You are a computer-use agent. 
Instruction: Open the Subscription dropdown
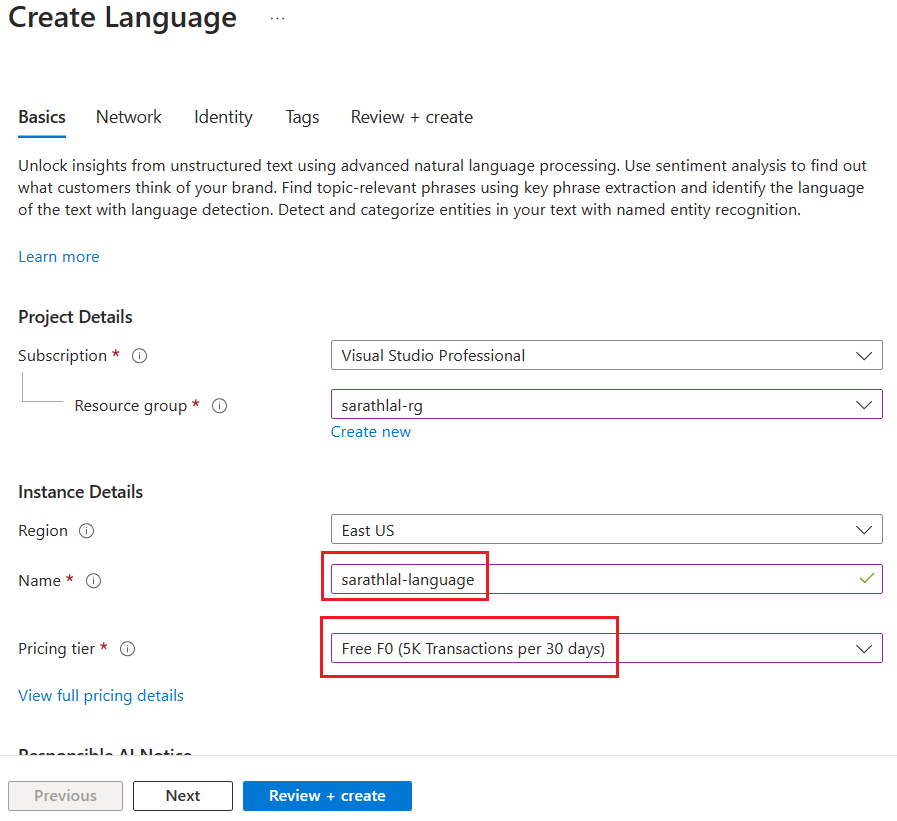coord(866,355)
